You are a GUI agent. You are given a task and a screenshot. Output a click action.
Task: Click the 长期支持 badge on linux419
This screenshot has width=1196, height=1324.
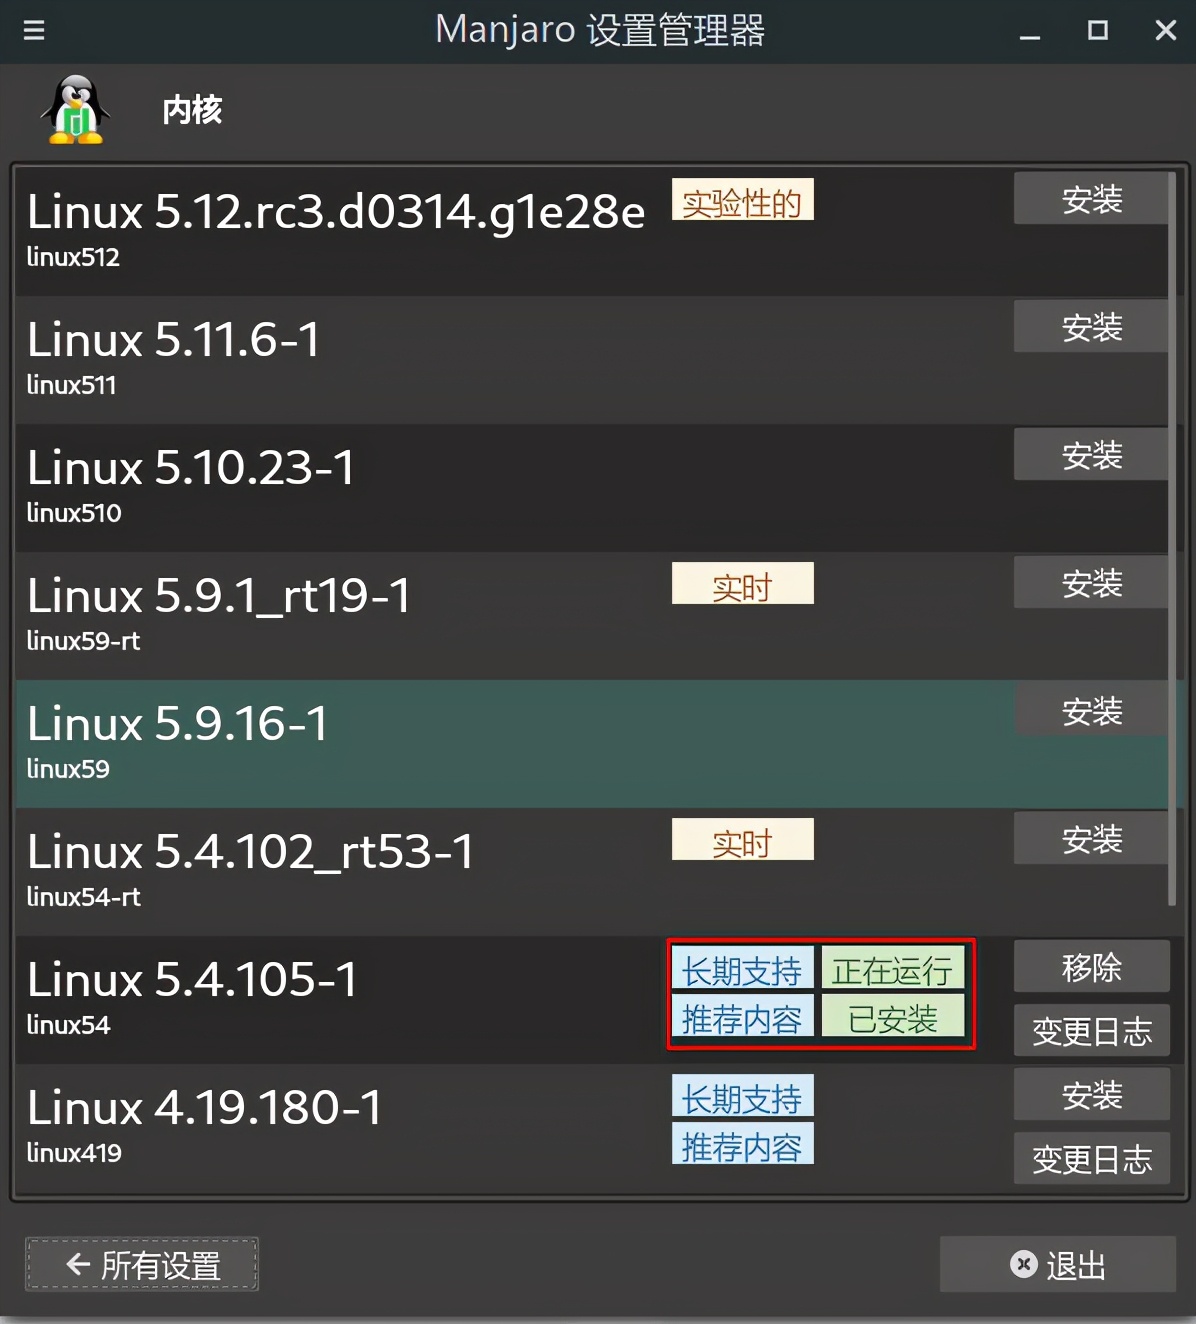pyautogui.click(x=742, y=1095)
